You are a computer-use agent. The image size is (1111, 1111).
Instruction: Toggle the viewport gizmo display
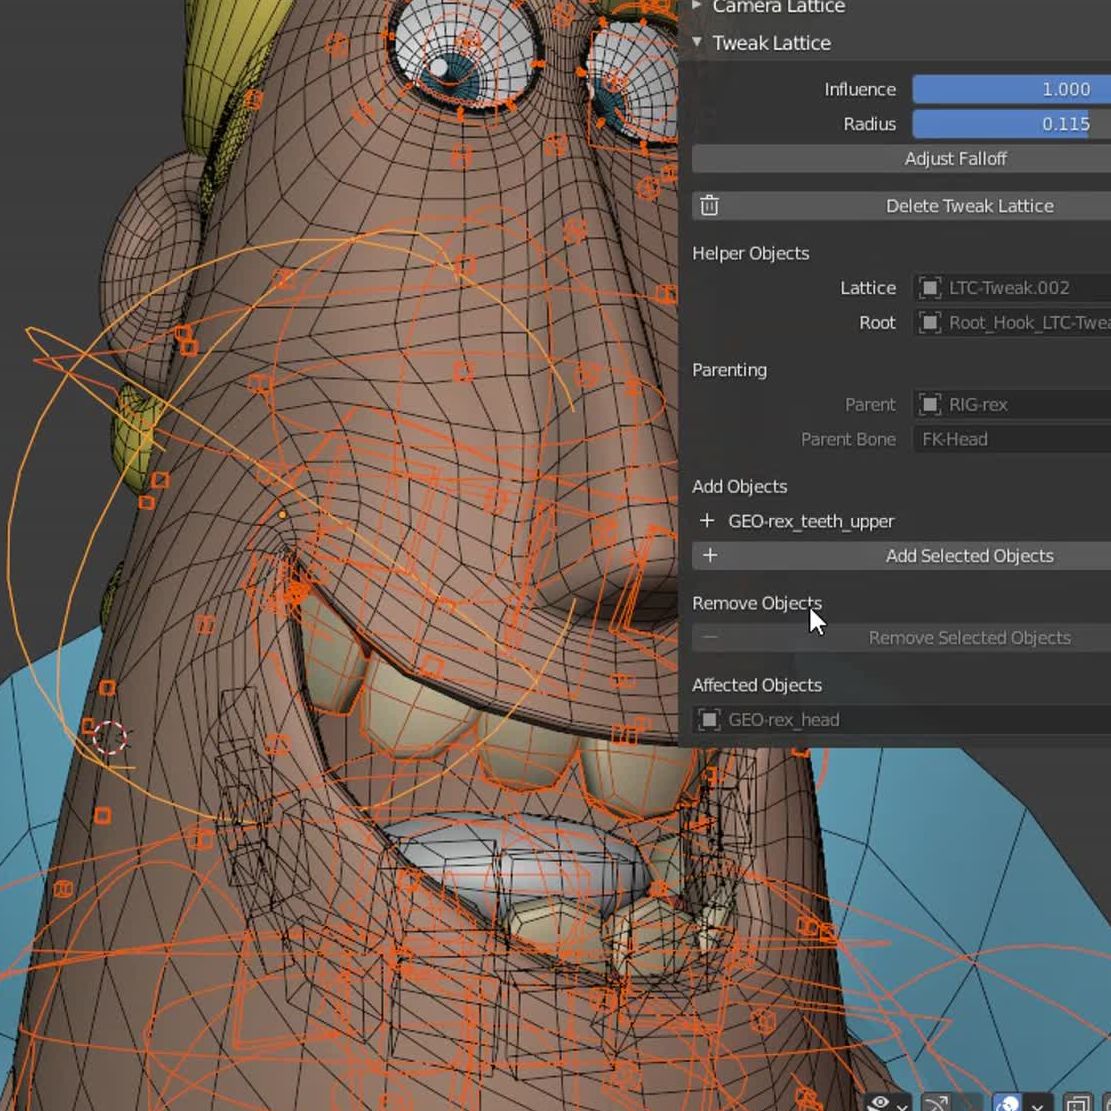pos(936,1103)
